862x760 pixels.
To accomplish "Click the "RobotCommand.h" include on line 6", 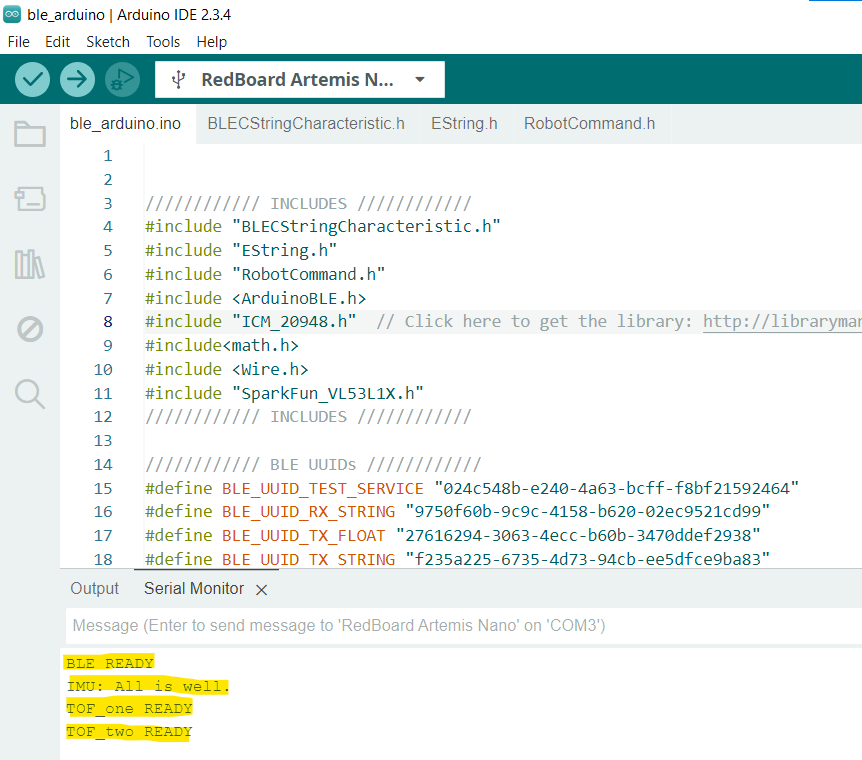I will [x=308, y=274].
